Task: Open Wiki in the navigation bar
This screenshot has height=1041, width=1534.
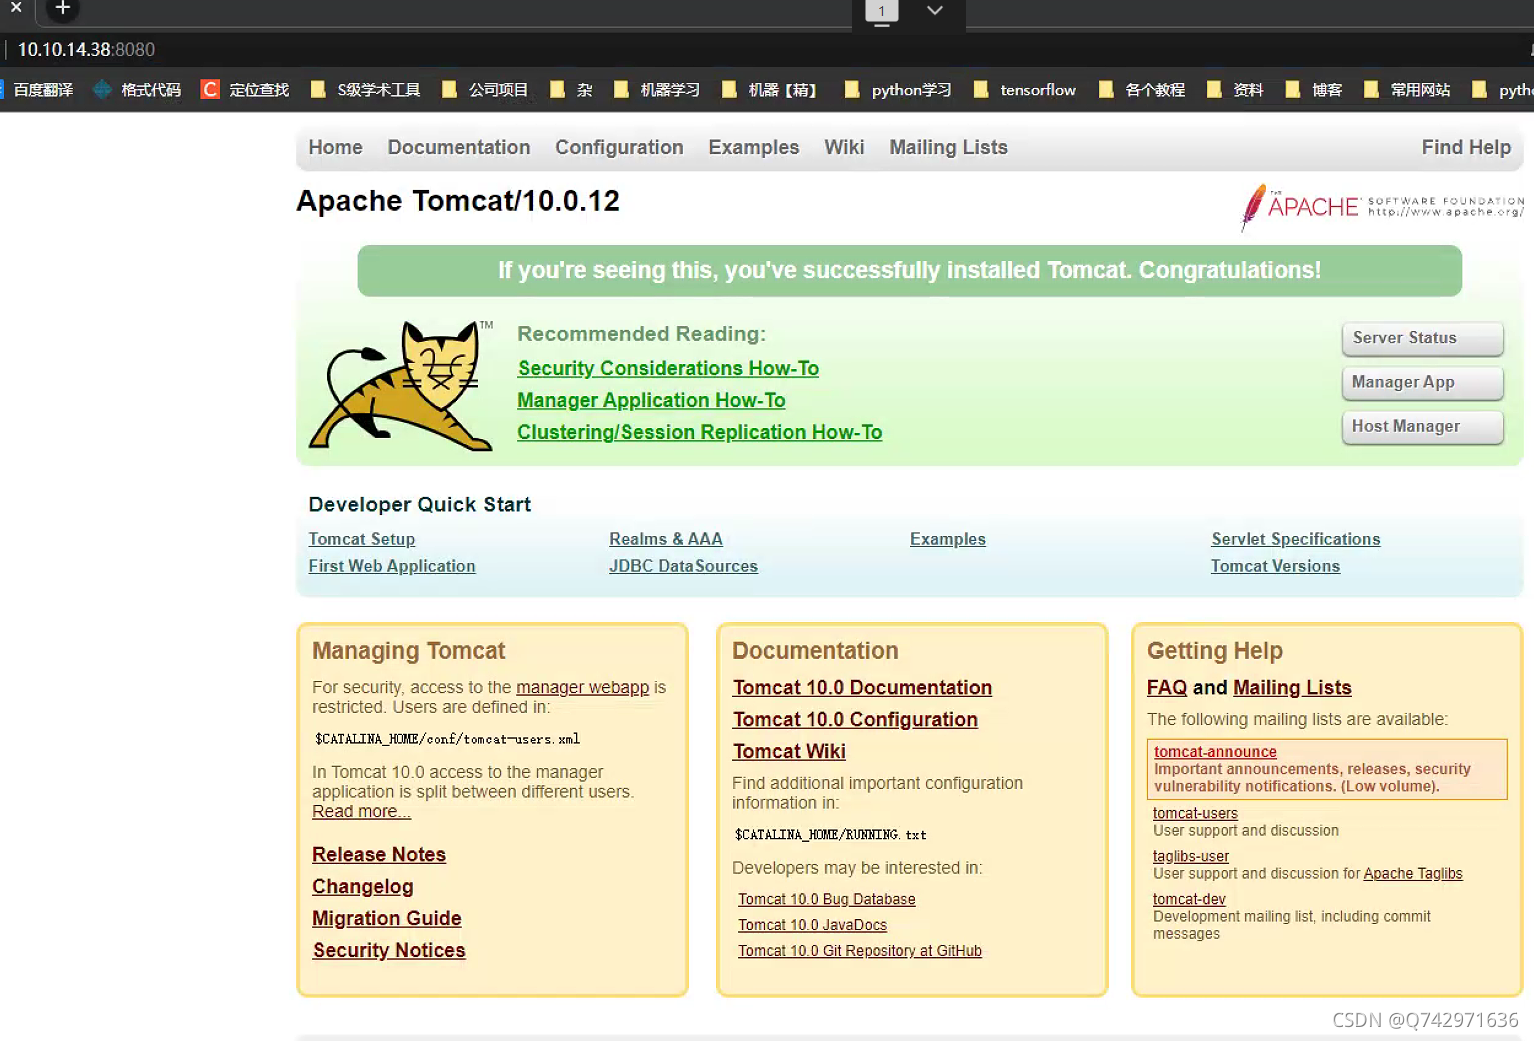Action: point(844,147)
